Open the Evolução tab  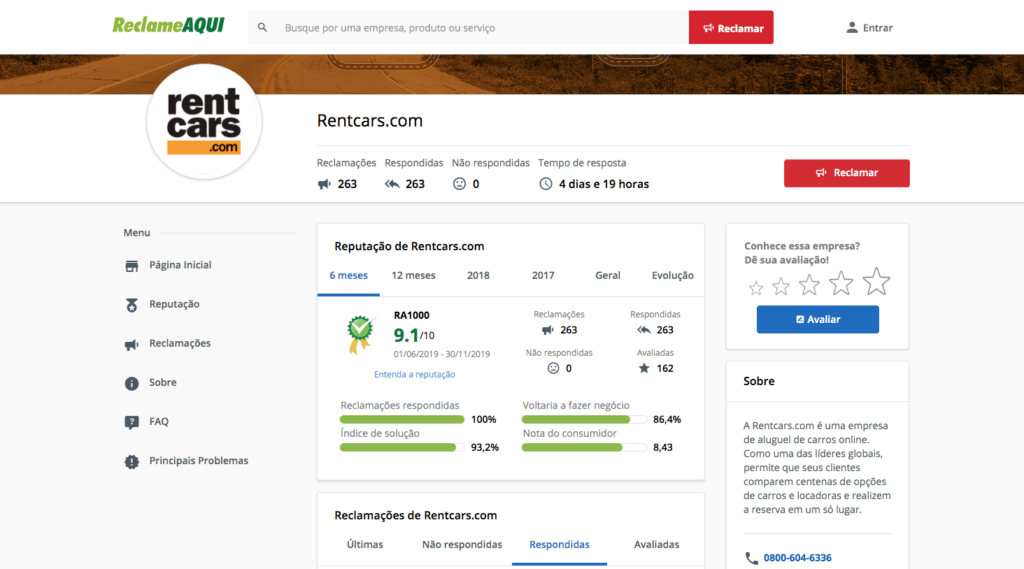(x=672, y=276)
